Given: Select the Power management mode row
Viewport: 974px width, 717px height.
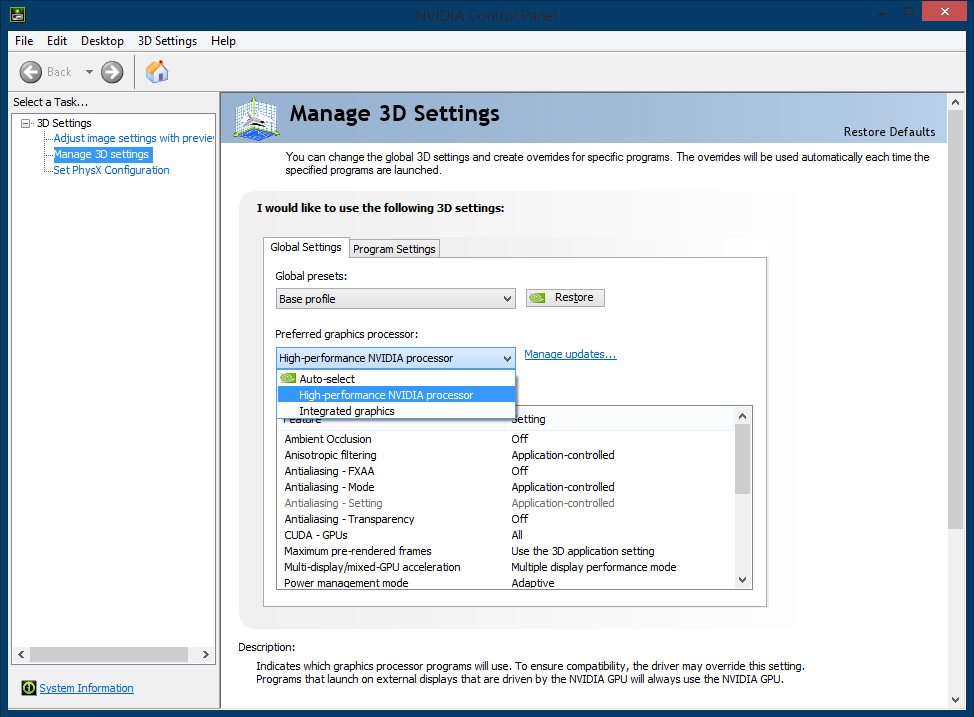Looking at the screenshot, I should click(506, 583).
